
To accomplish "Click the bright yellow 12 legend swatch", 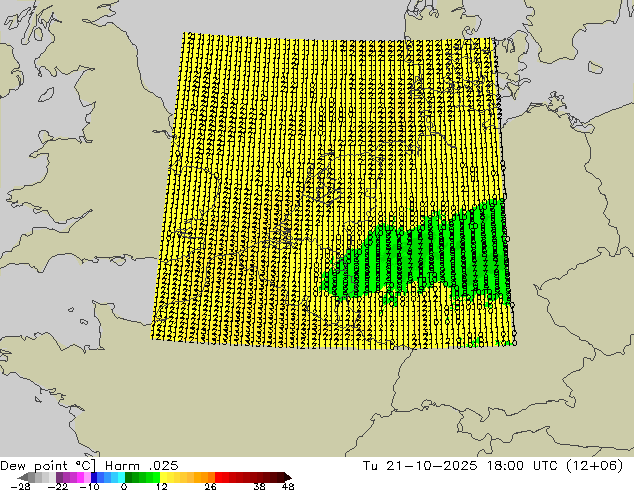I will (x=163, y=477).
